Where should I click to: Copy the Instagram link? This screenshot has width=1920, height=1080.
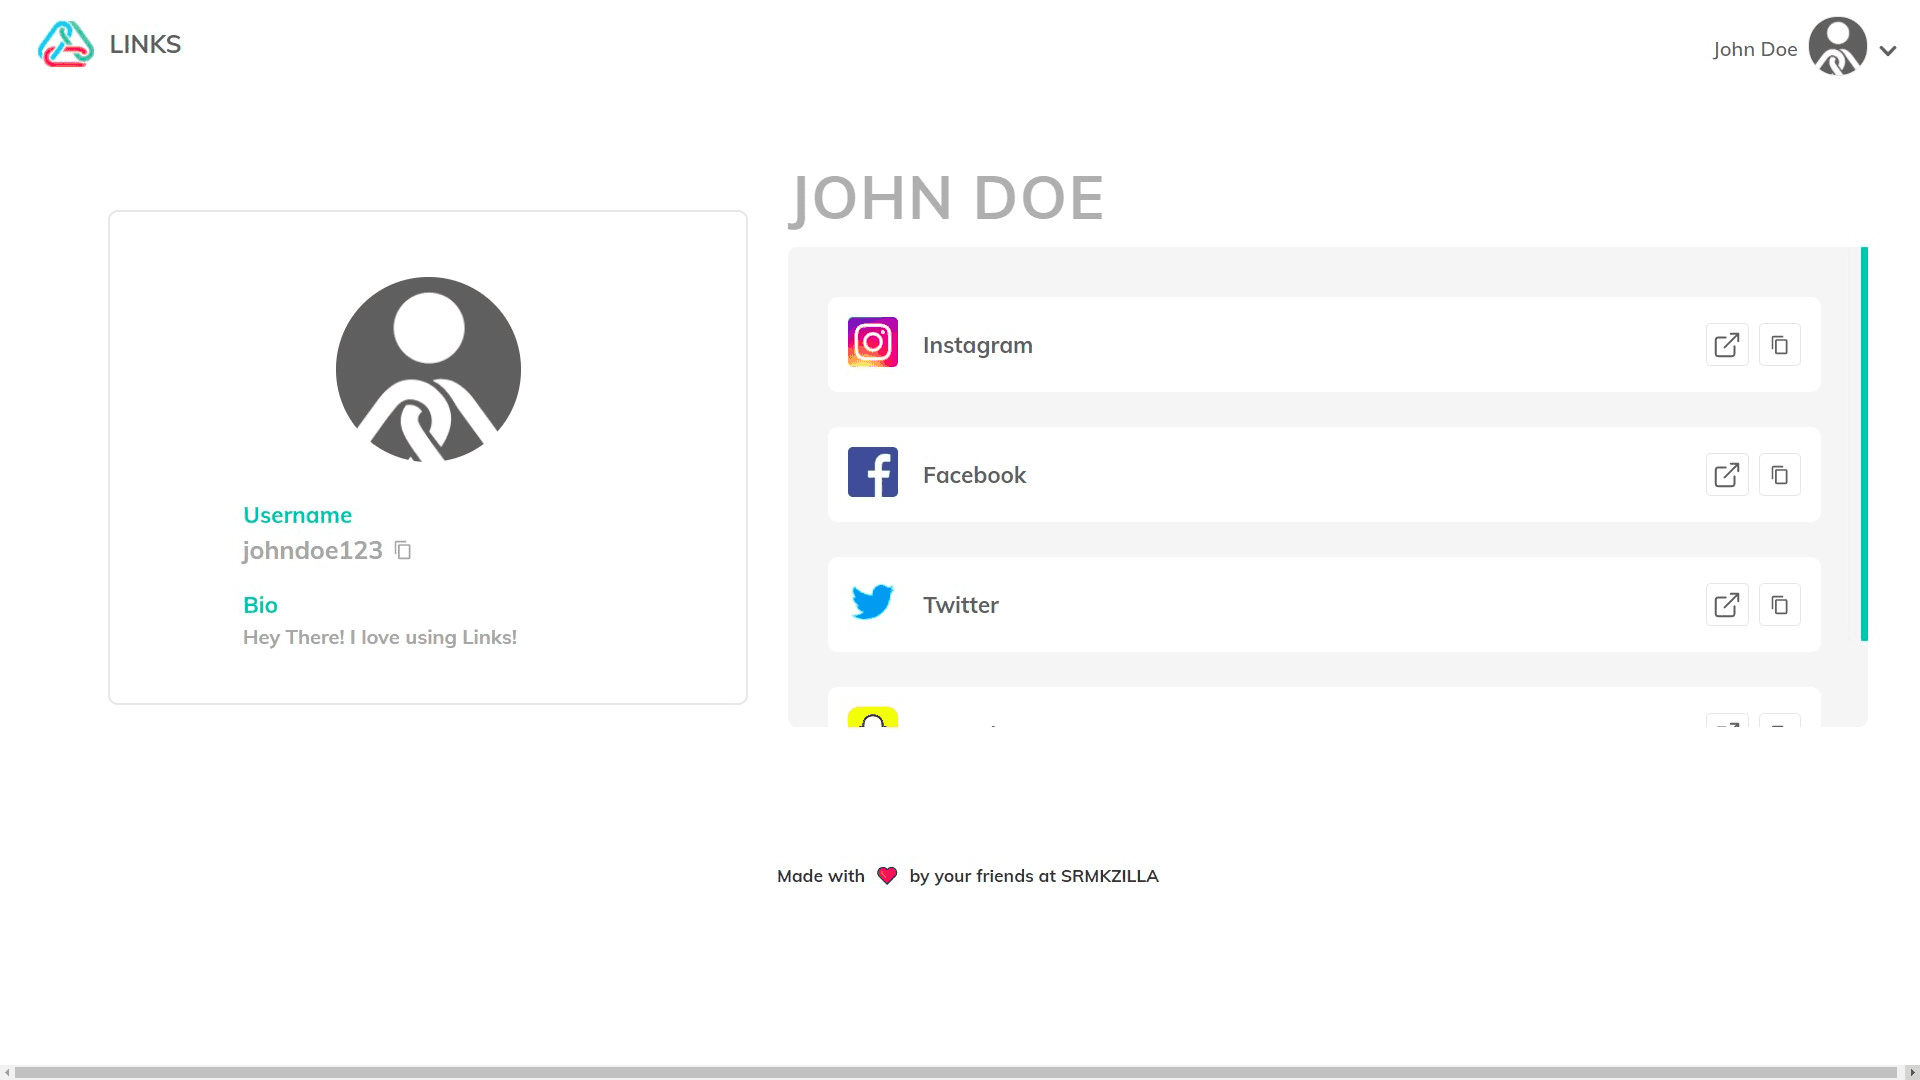1779,345
